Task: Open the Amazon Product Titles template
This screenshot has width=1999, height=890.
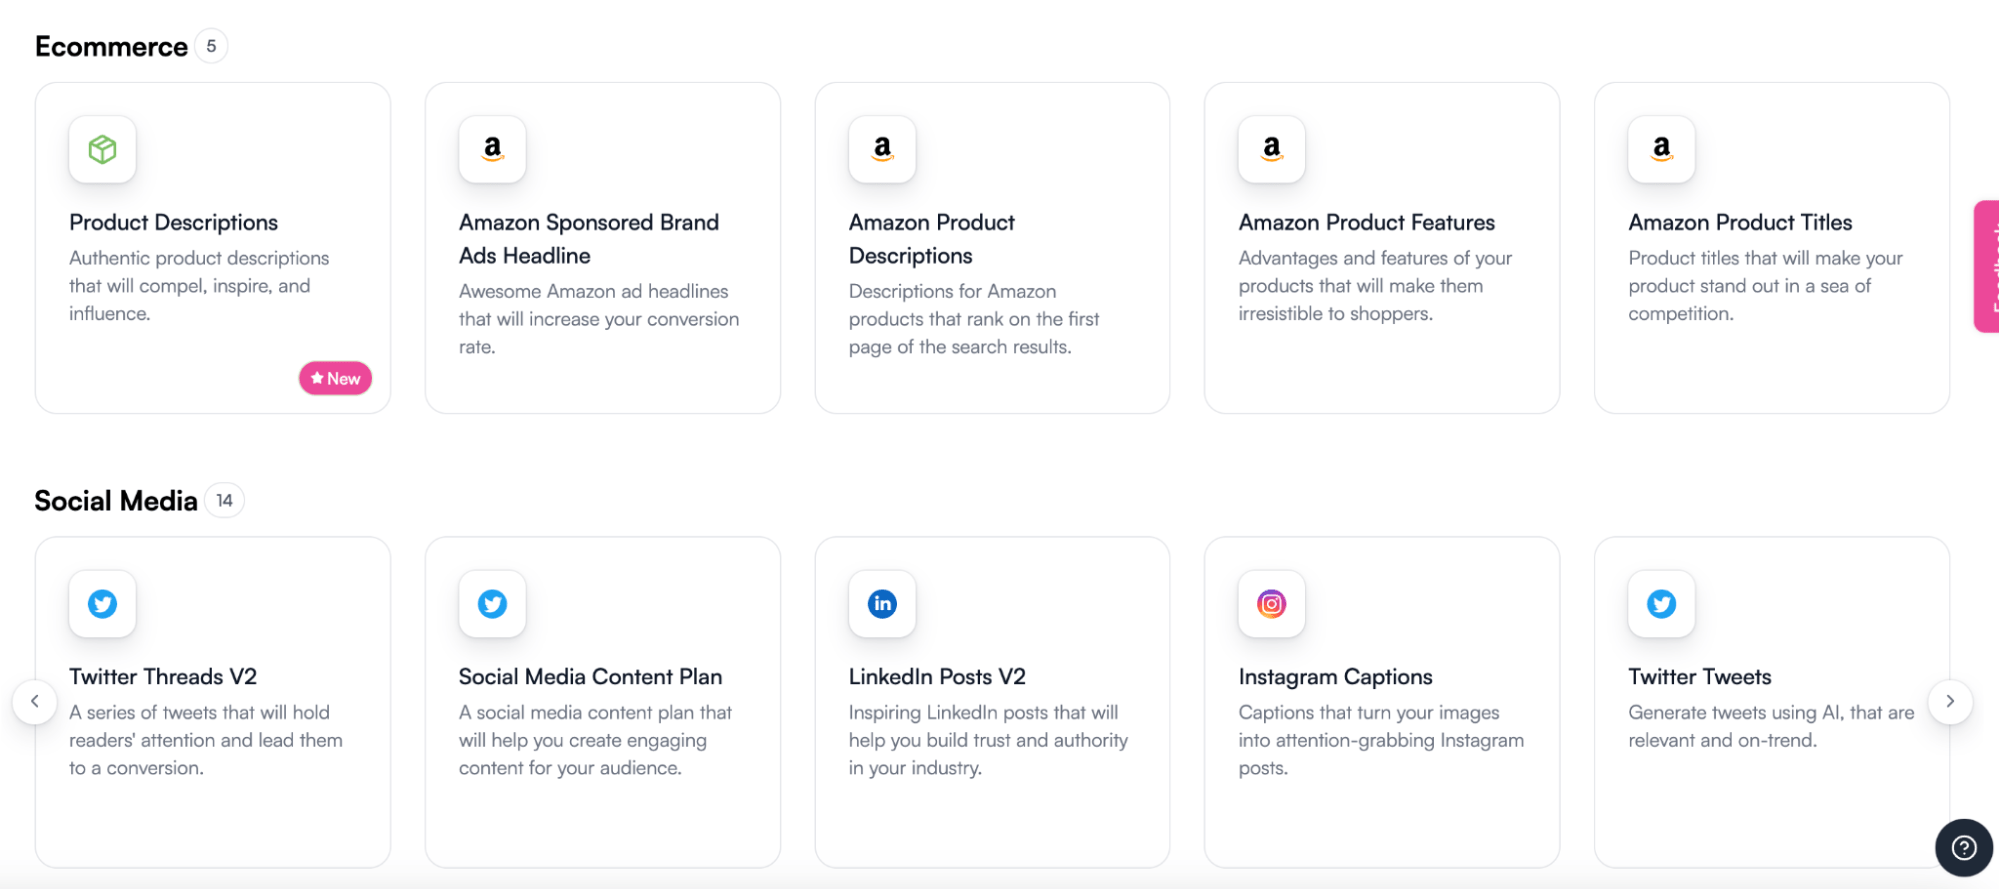Action: click(1740, 222)
